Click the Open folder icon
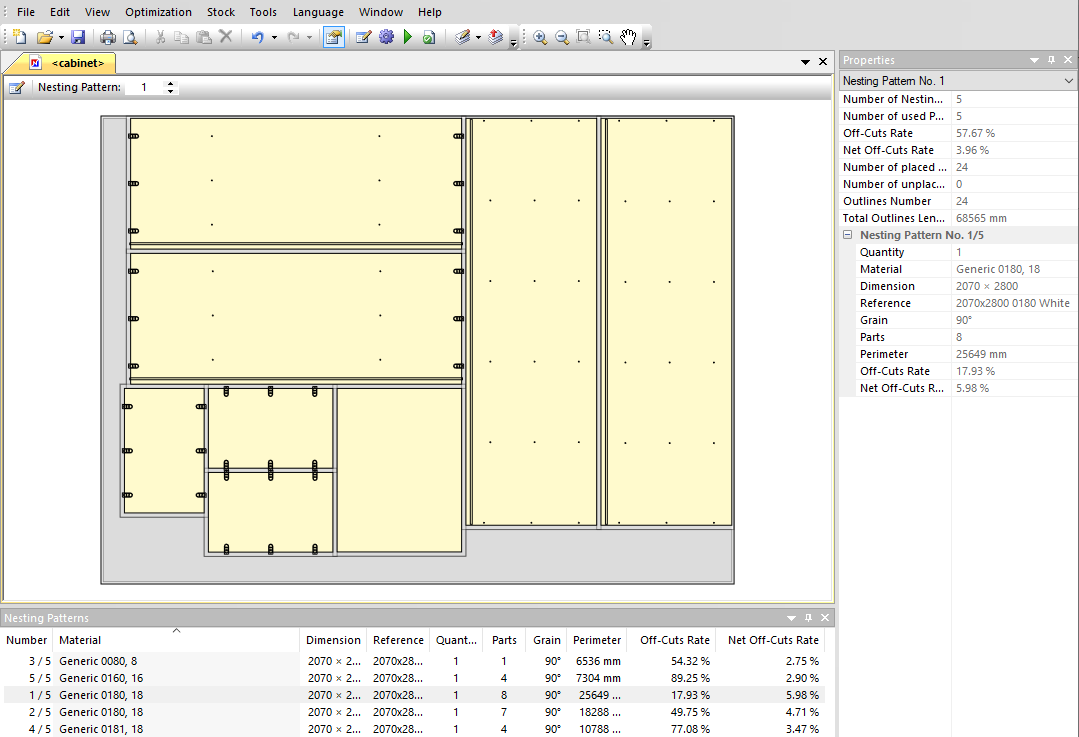The width and height of the screenshot is (1079, 737). [45, 37]
